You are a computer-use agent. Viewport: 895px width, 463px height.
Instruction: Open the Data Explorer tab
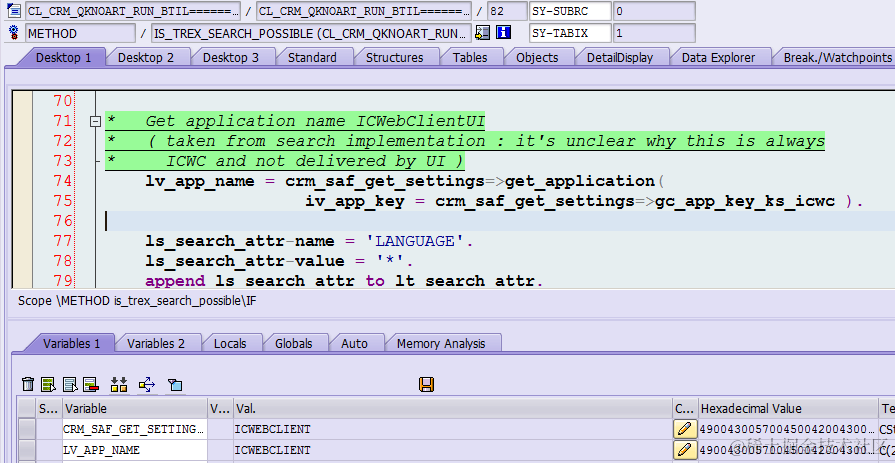(718, 58)
